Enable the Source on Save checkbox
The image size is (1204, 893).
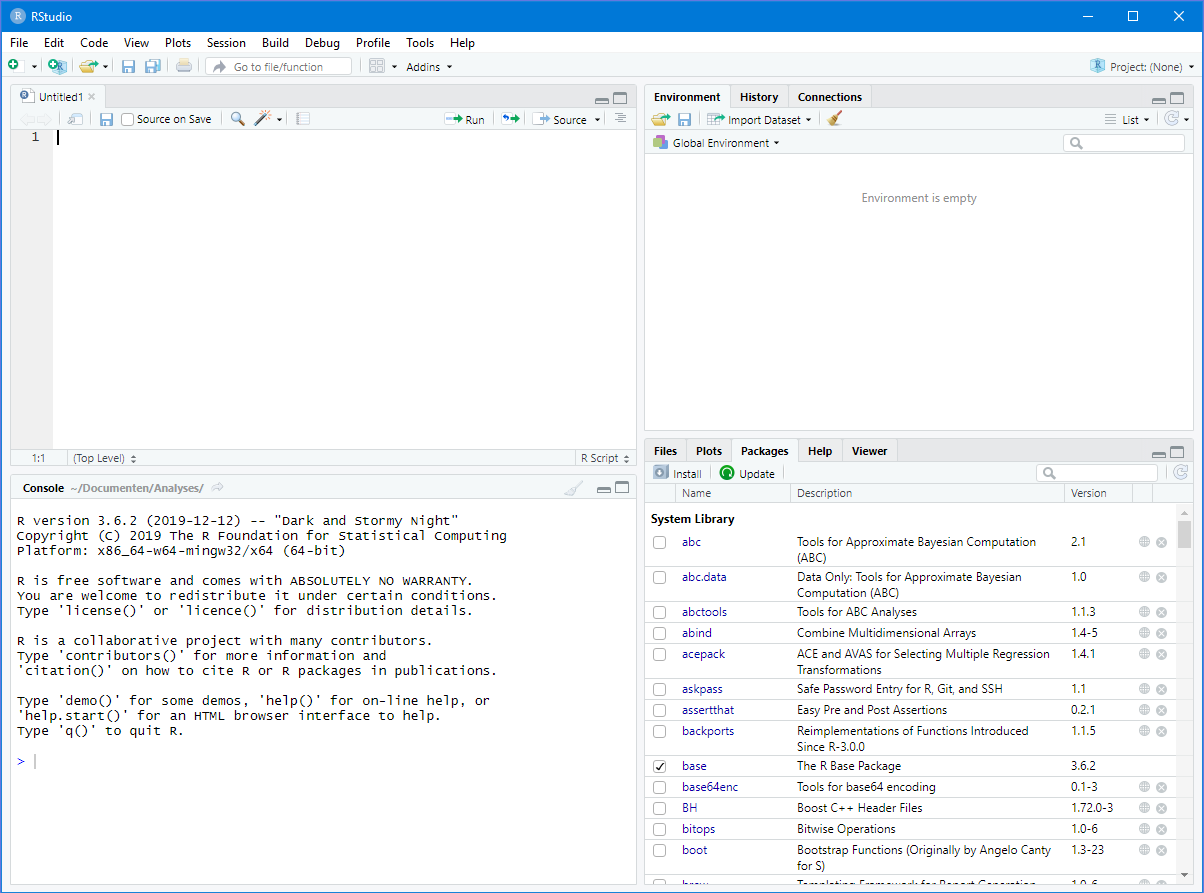point(128,120)
